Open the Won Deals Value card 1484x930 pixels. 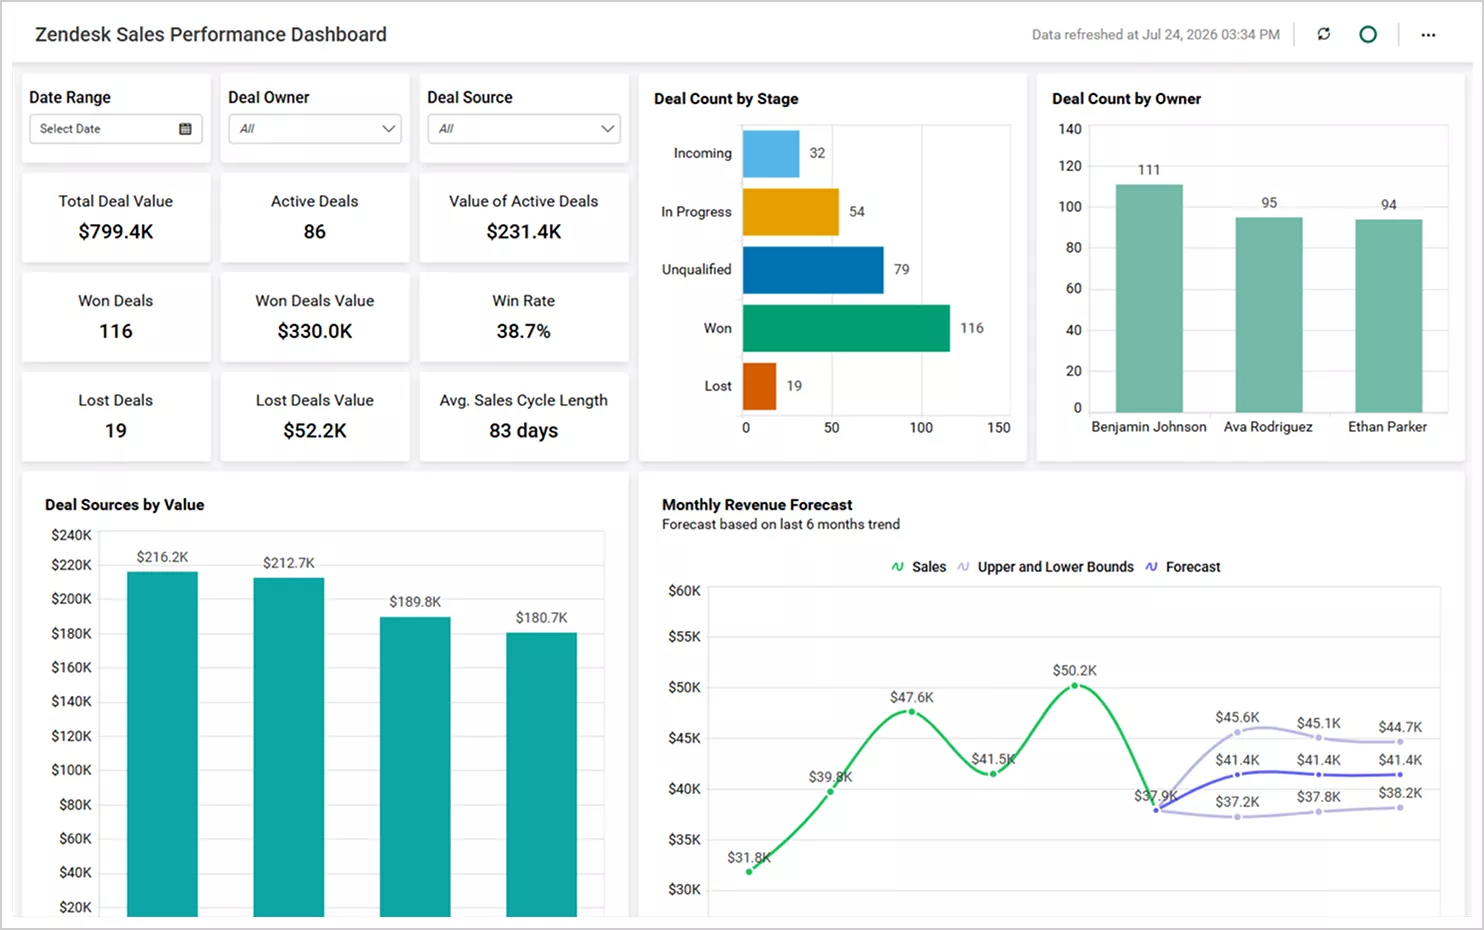point(315,317)
